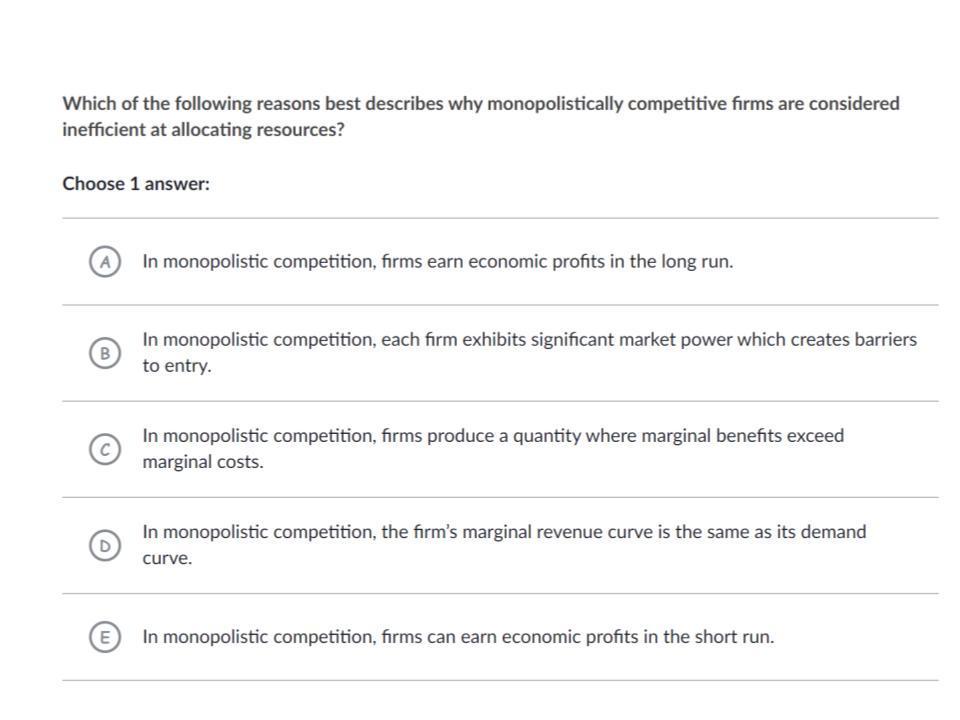Click the words 'marginal costs.' in option C
The width and height of the screenshot is (960, 720).
coord(203,462)
